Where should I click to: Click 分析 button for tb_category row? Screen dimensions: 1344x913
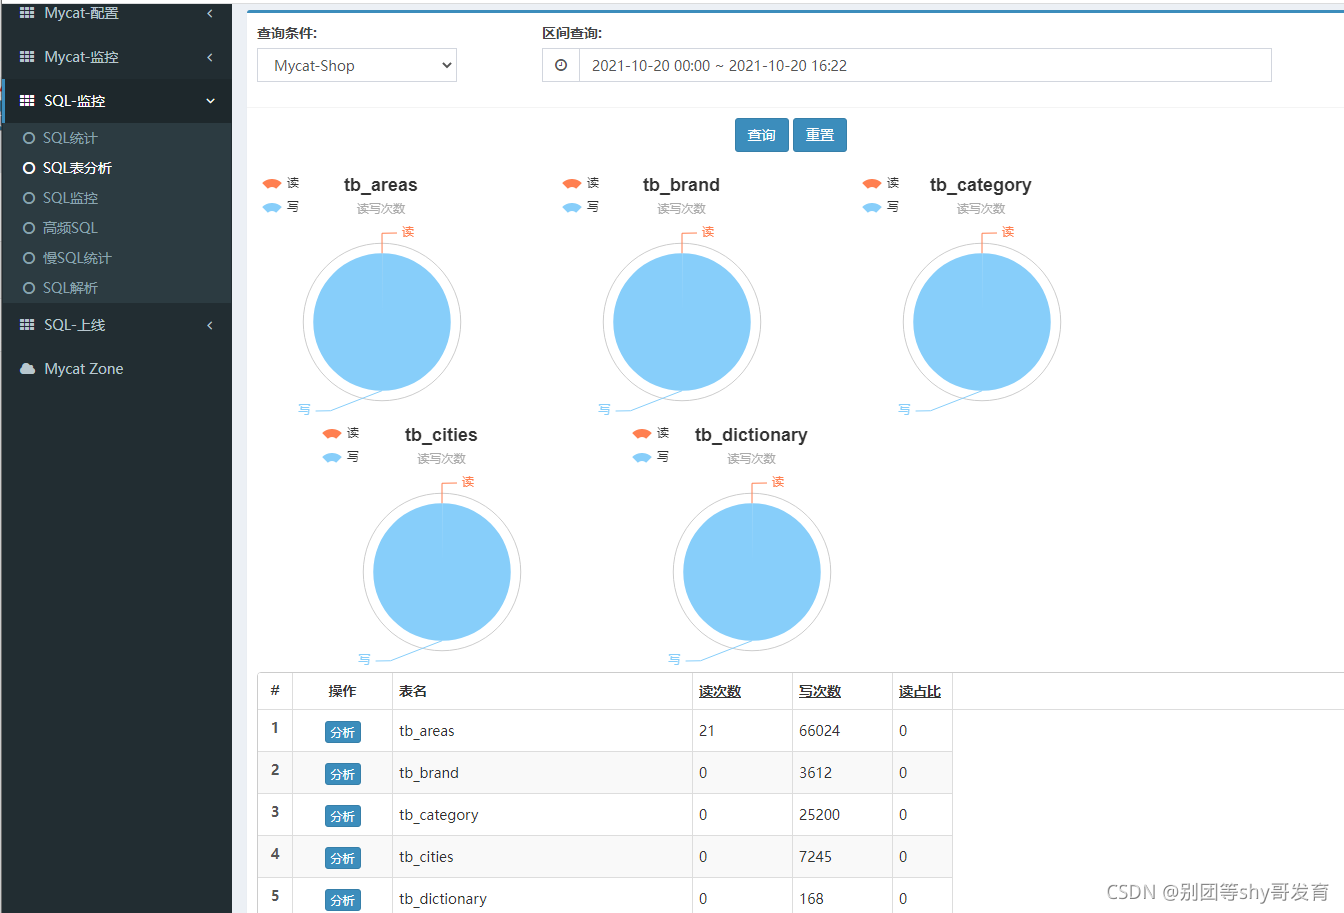[x=343, y=816]
